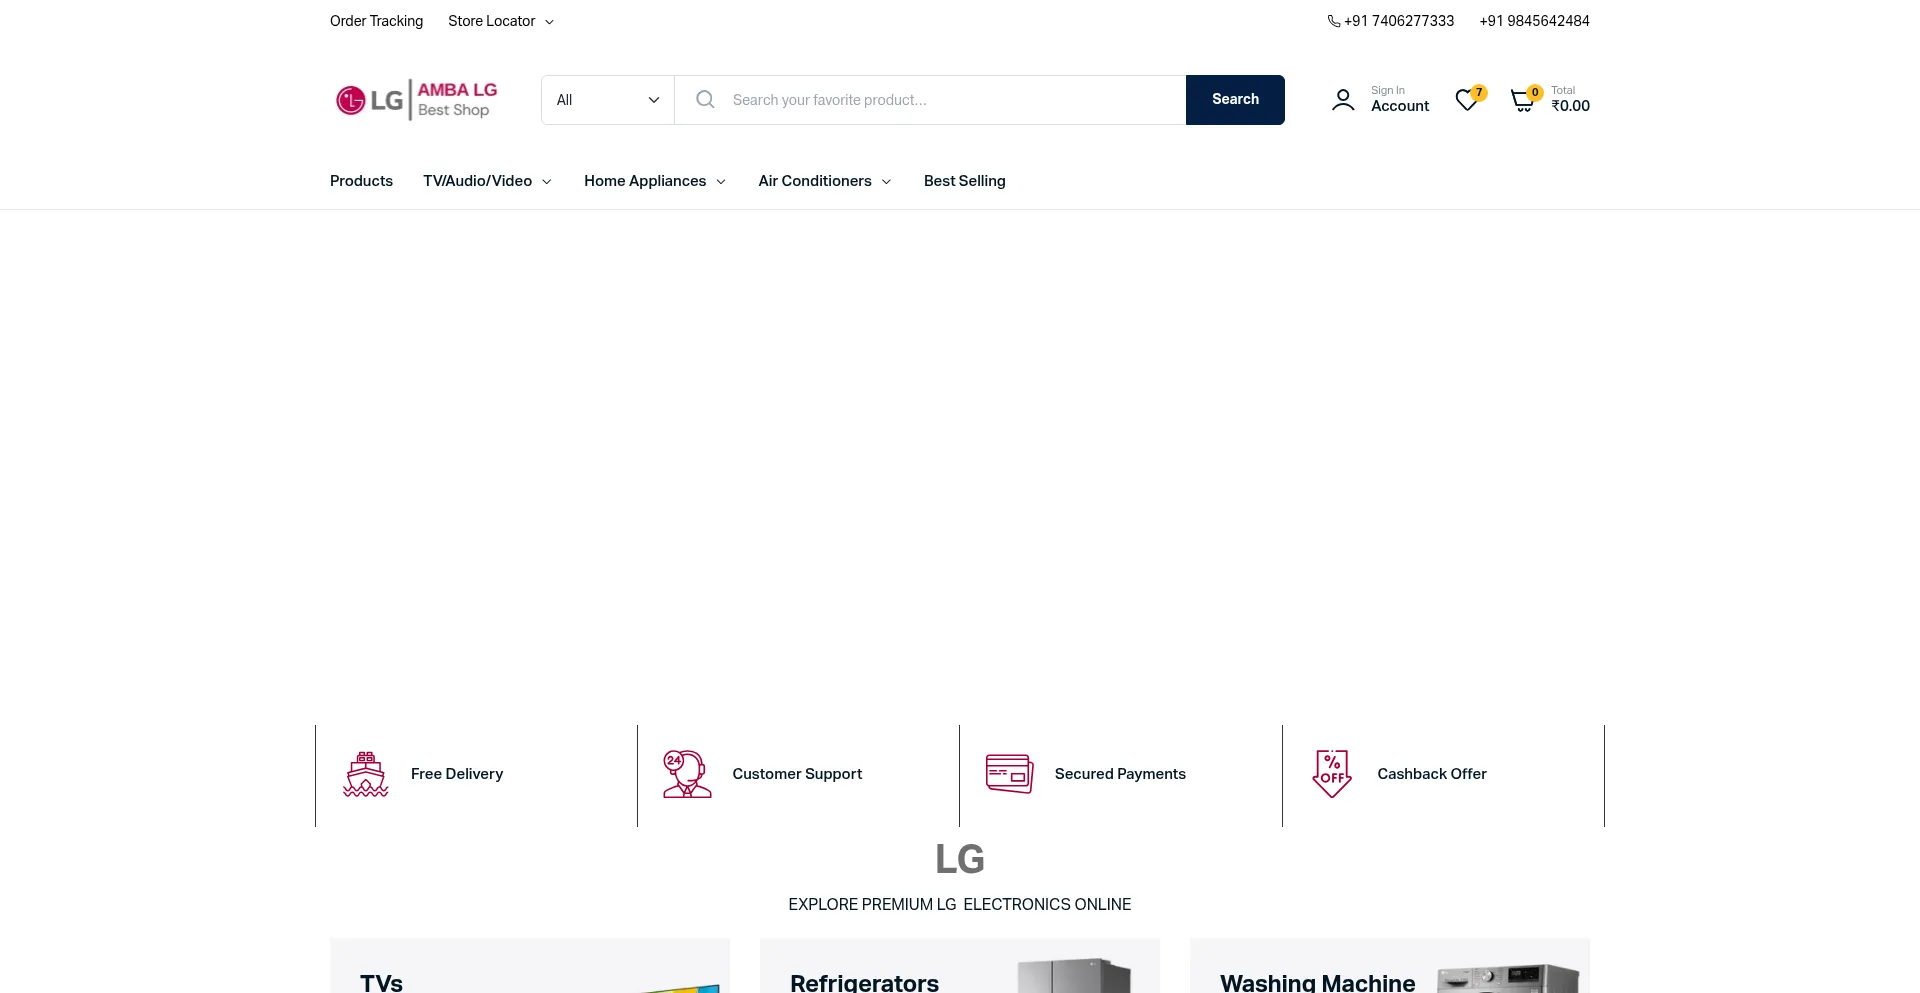
Task: Open the Products menu item
Action: coord(361,181)
